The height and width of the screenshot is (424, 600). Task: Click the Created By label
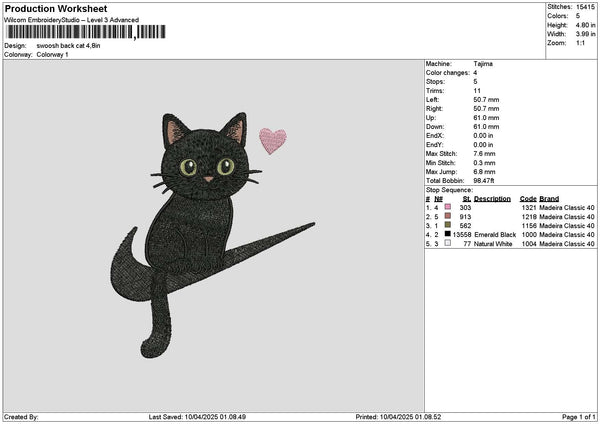21,417
